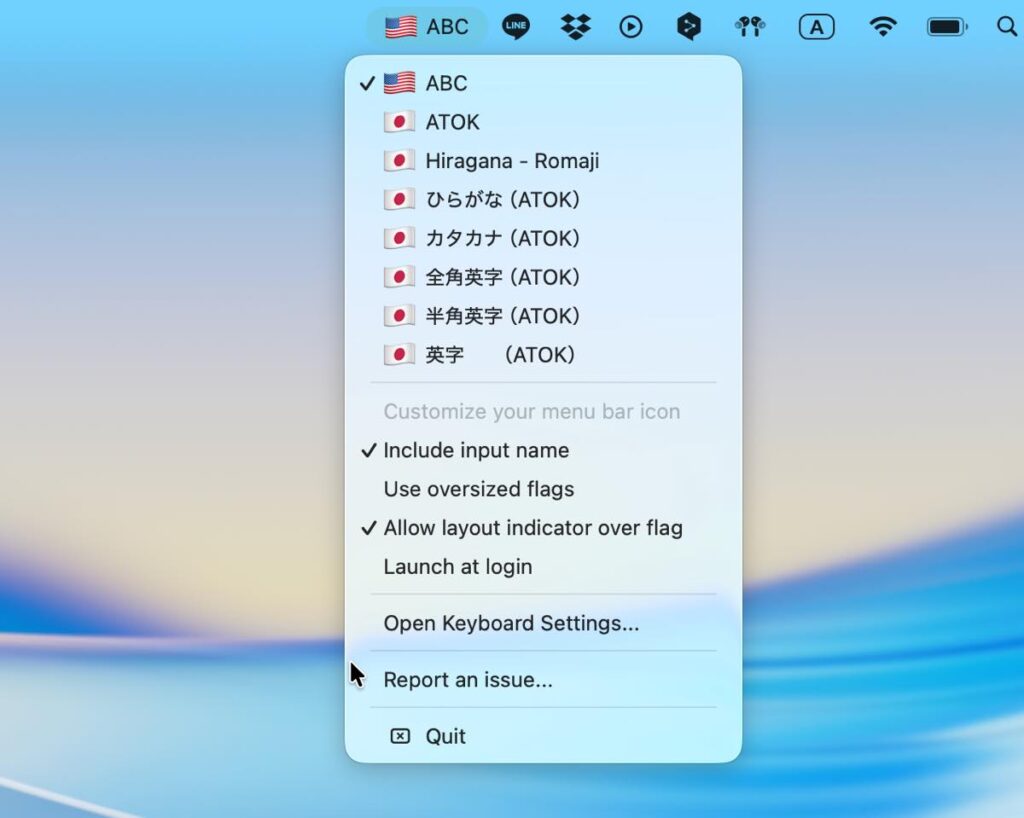Switch to Hiragana - Romaji input
This screenshot has width=1024, height=818.
(512, 161)
